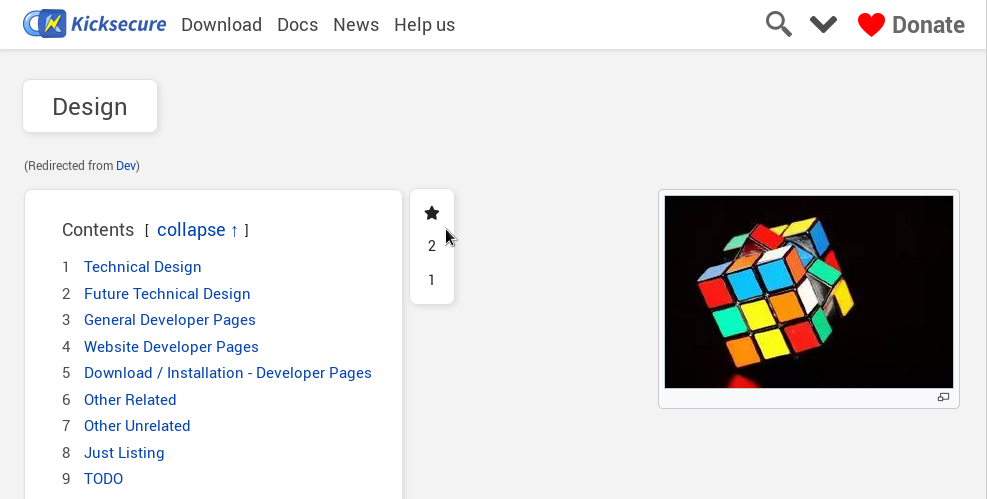Screen dimensions: 987x499
Task: Click the enlarge icon below Rubik's cube image
Action: click(x=942, y=398)
